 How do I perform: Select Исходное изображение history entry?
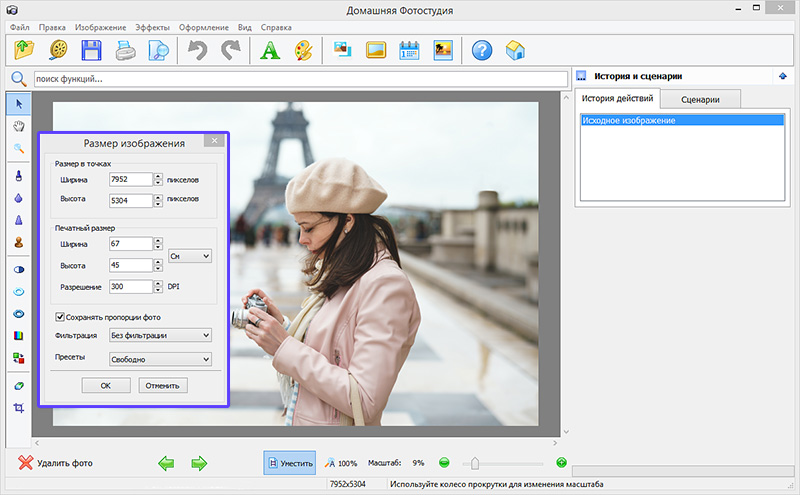click(682, 120)
